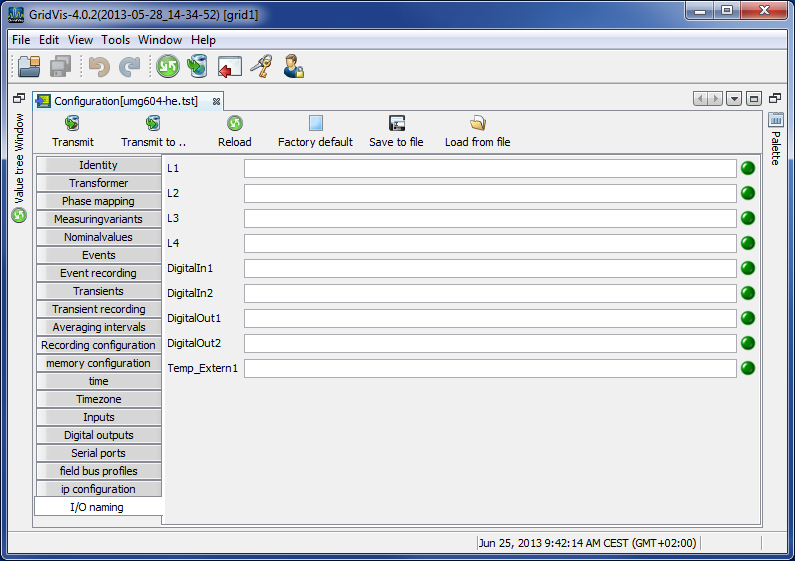Open the View menu
Image resolution: width=795 pixels, height=561 pixels.
[x=80, y=40]
